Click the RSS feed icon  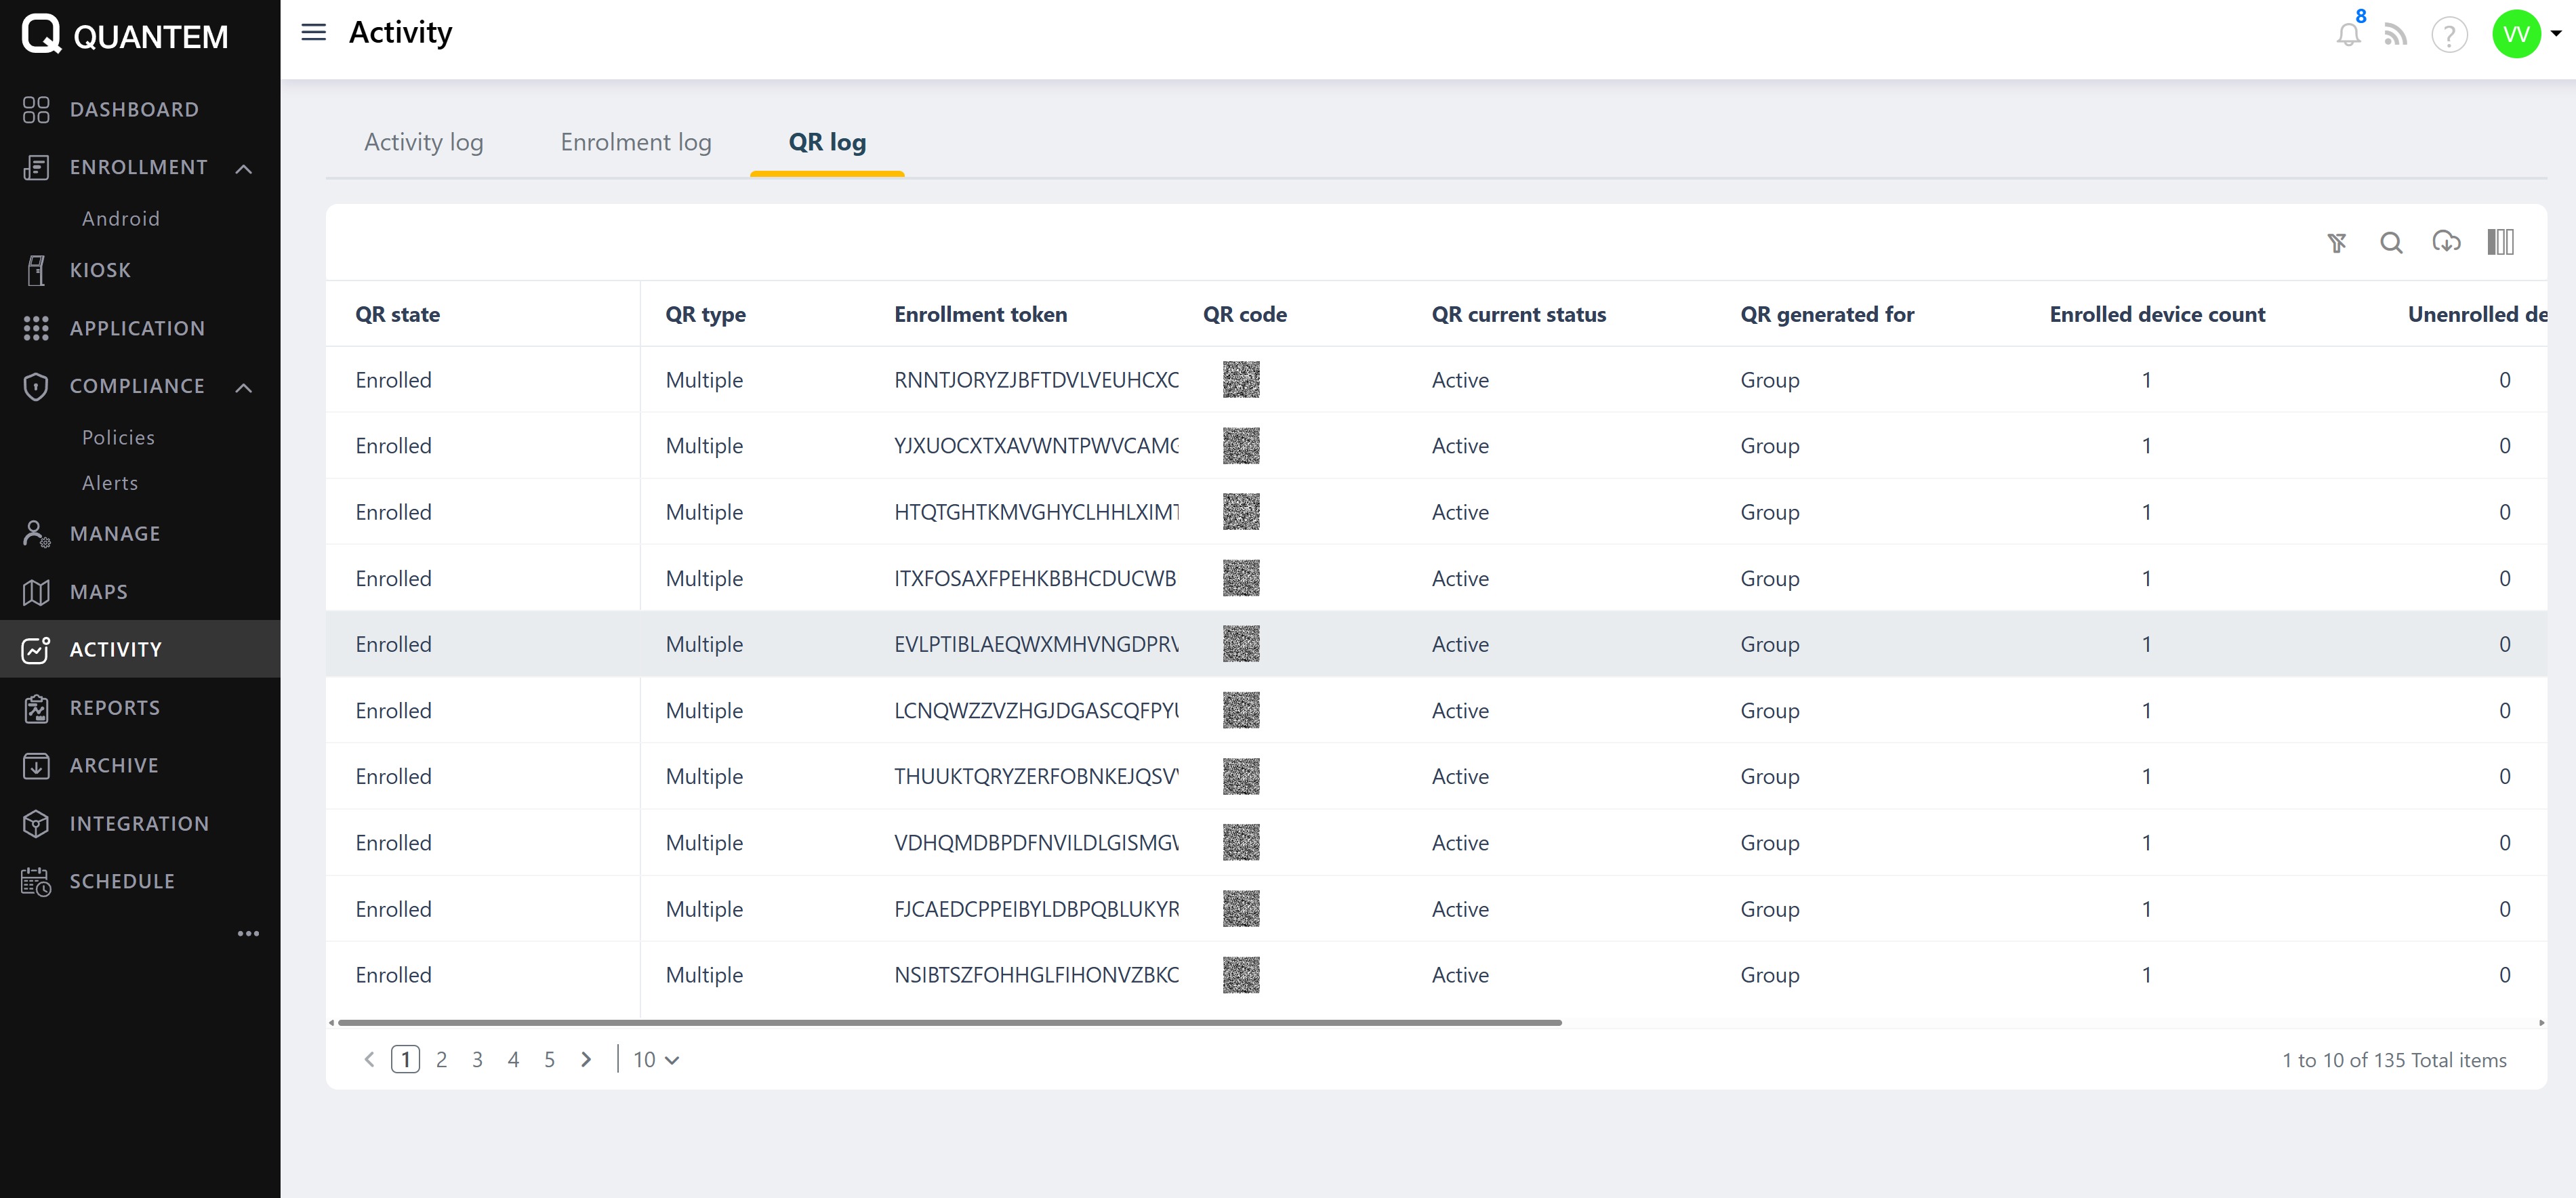coord(2396,36)
